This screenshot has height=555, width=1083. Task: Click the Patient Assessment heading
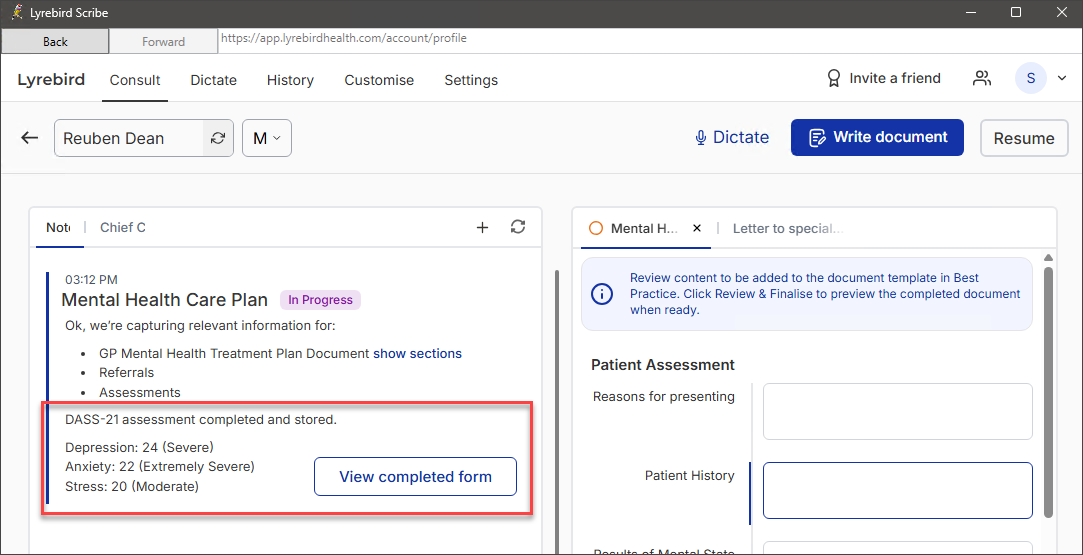[663, 364]
